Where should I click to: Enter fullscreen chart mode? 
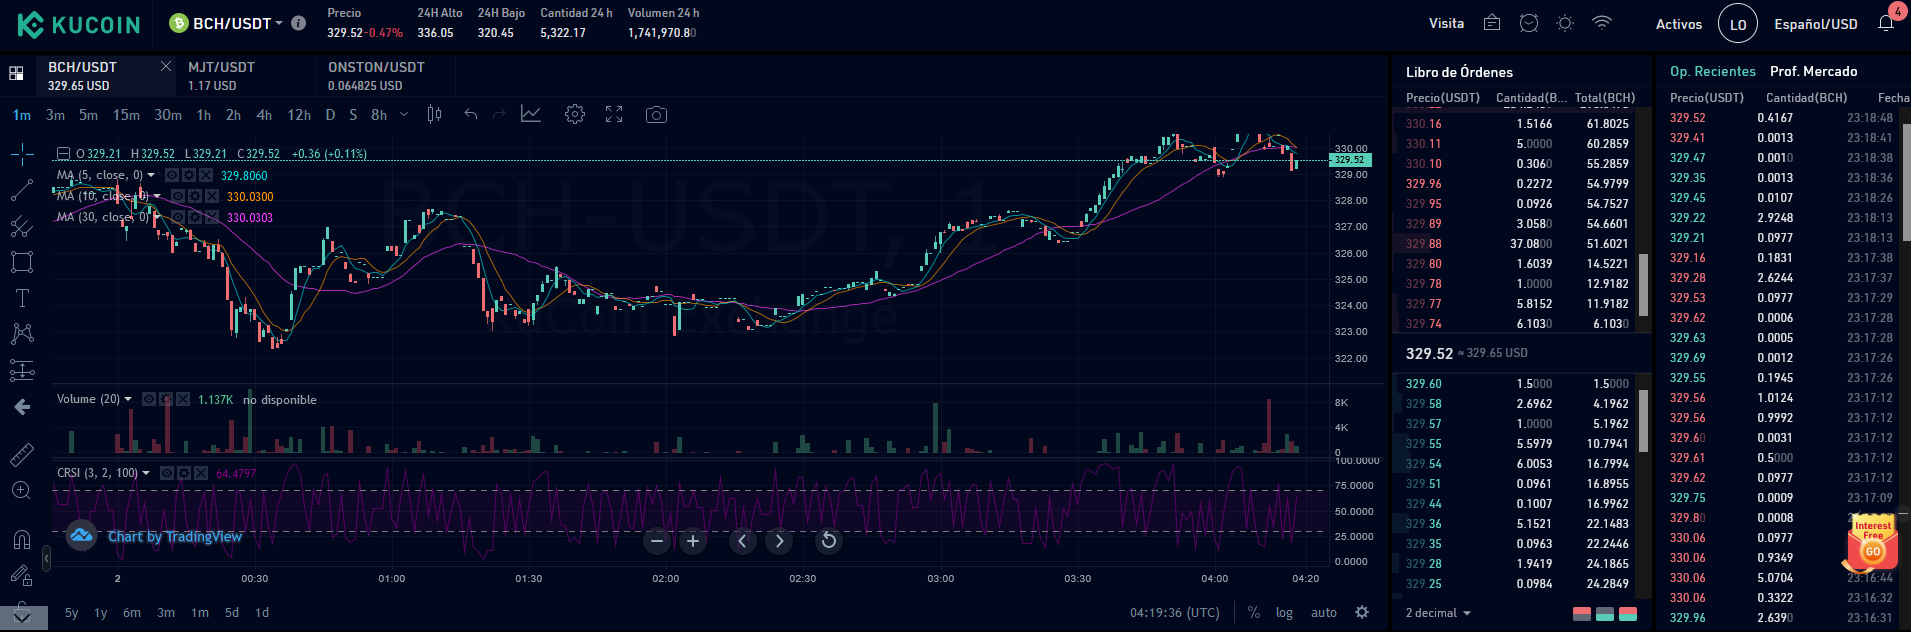point(614,115)
